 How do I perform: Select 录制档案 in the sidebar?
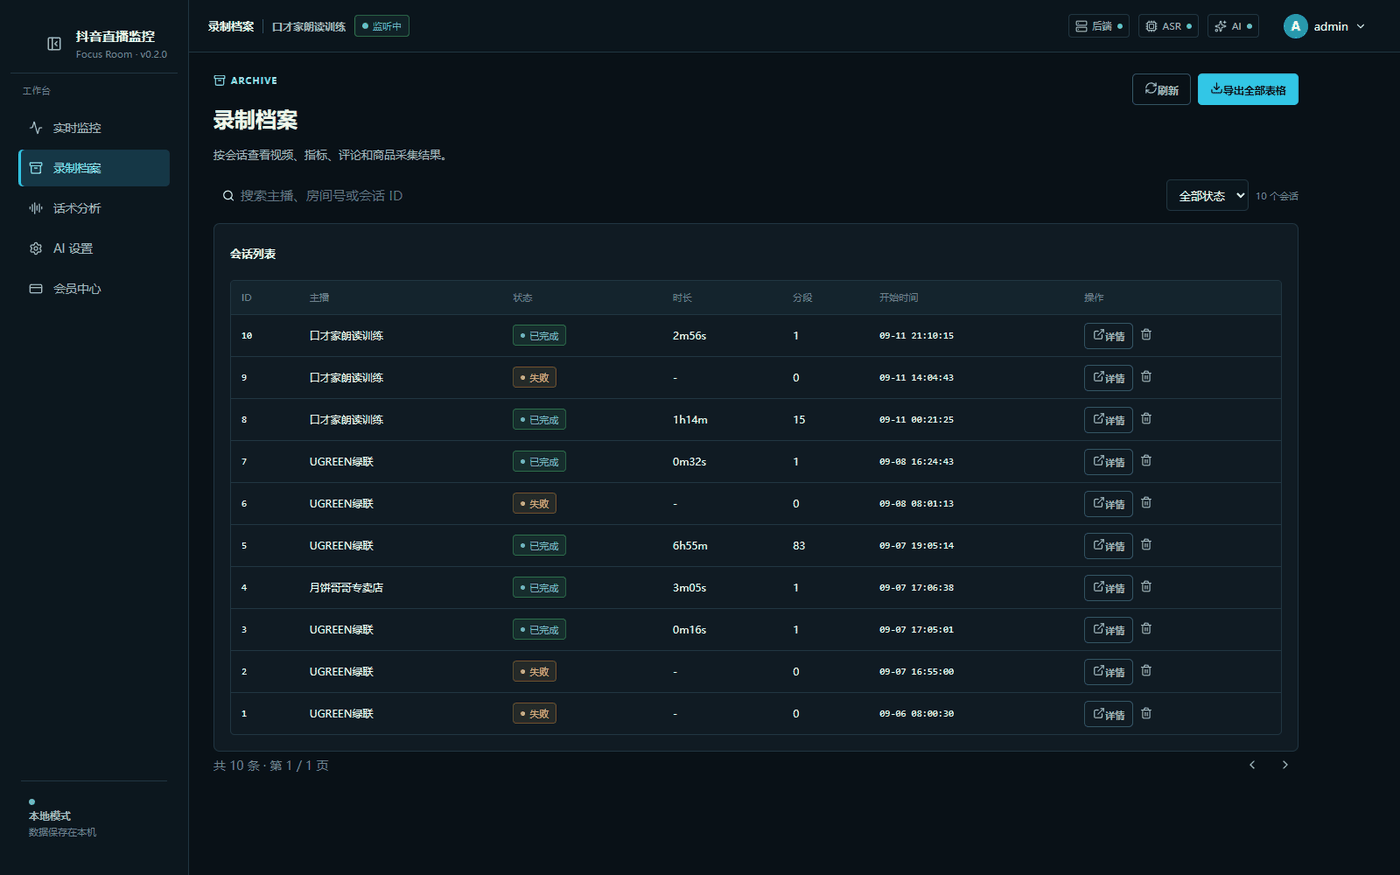pos(94,168)
